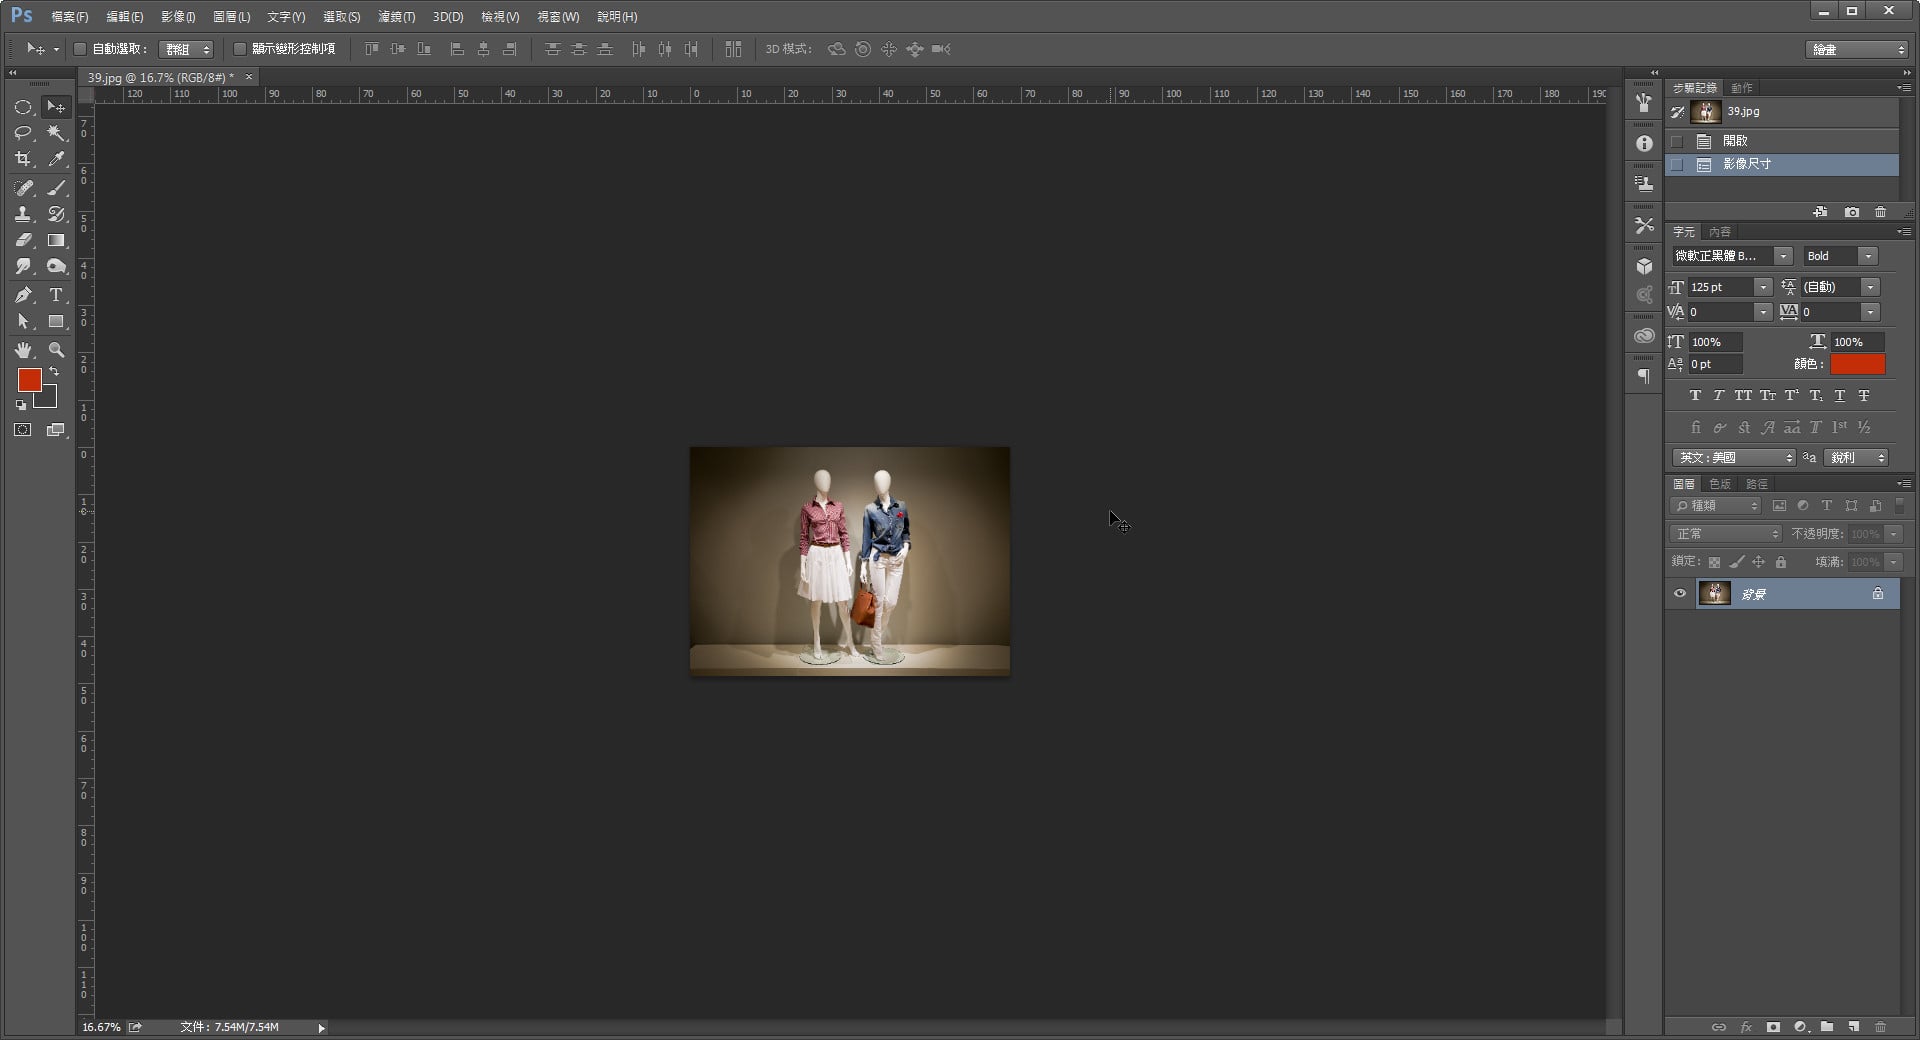Select the Zoom magnifier tool

(56, 350)
